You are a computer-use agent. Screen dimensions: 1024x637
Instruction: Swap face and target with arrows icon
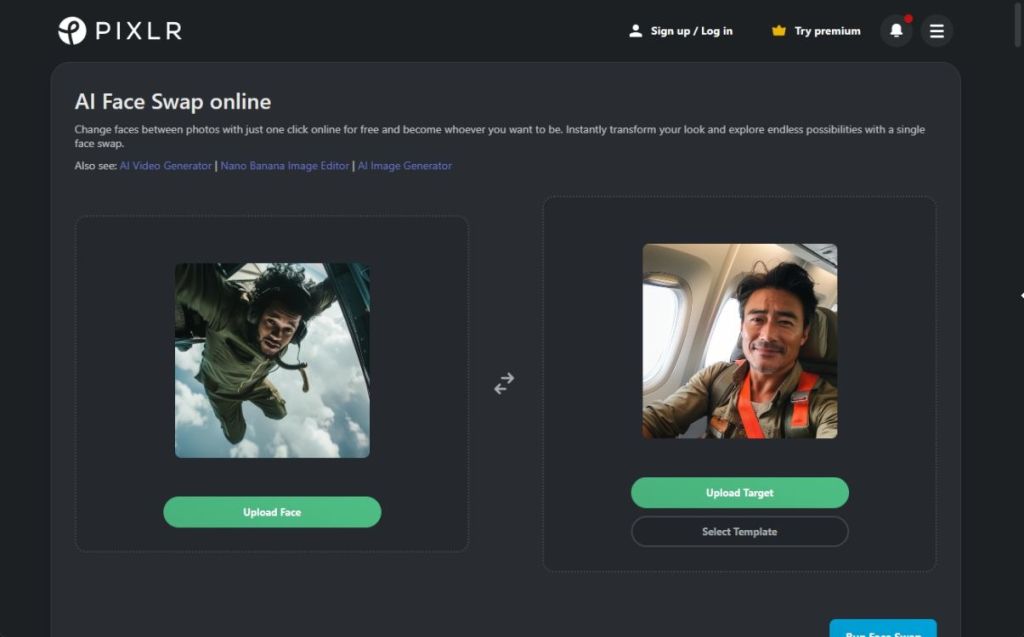click(504, 383)
